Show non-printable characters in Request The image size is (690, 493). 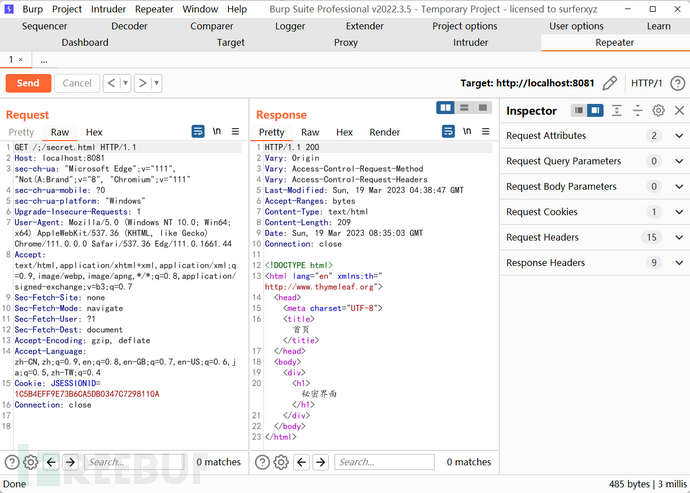pos(217,131)
